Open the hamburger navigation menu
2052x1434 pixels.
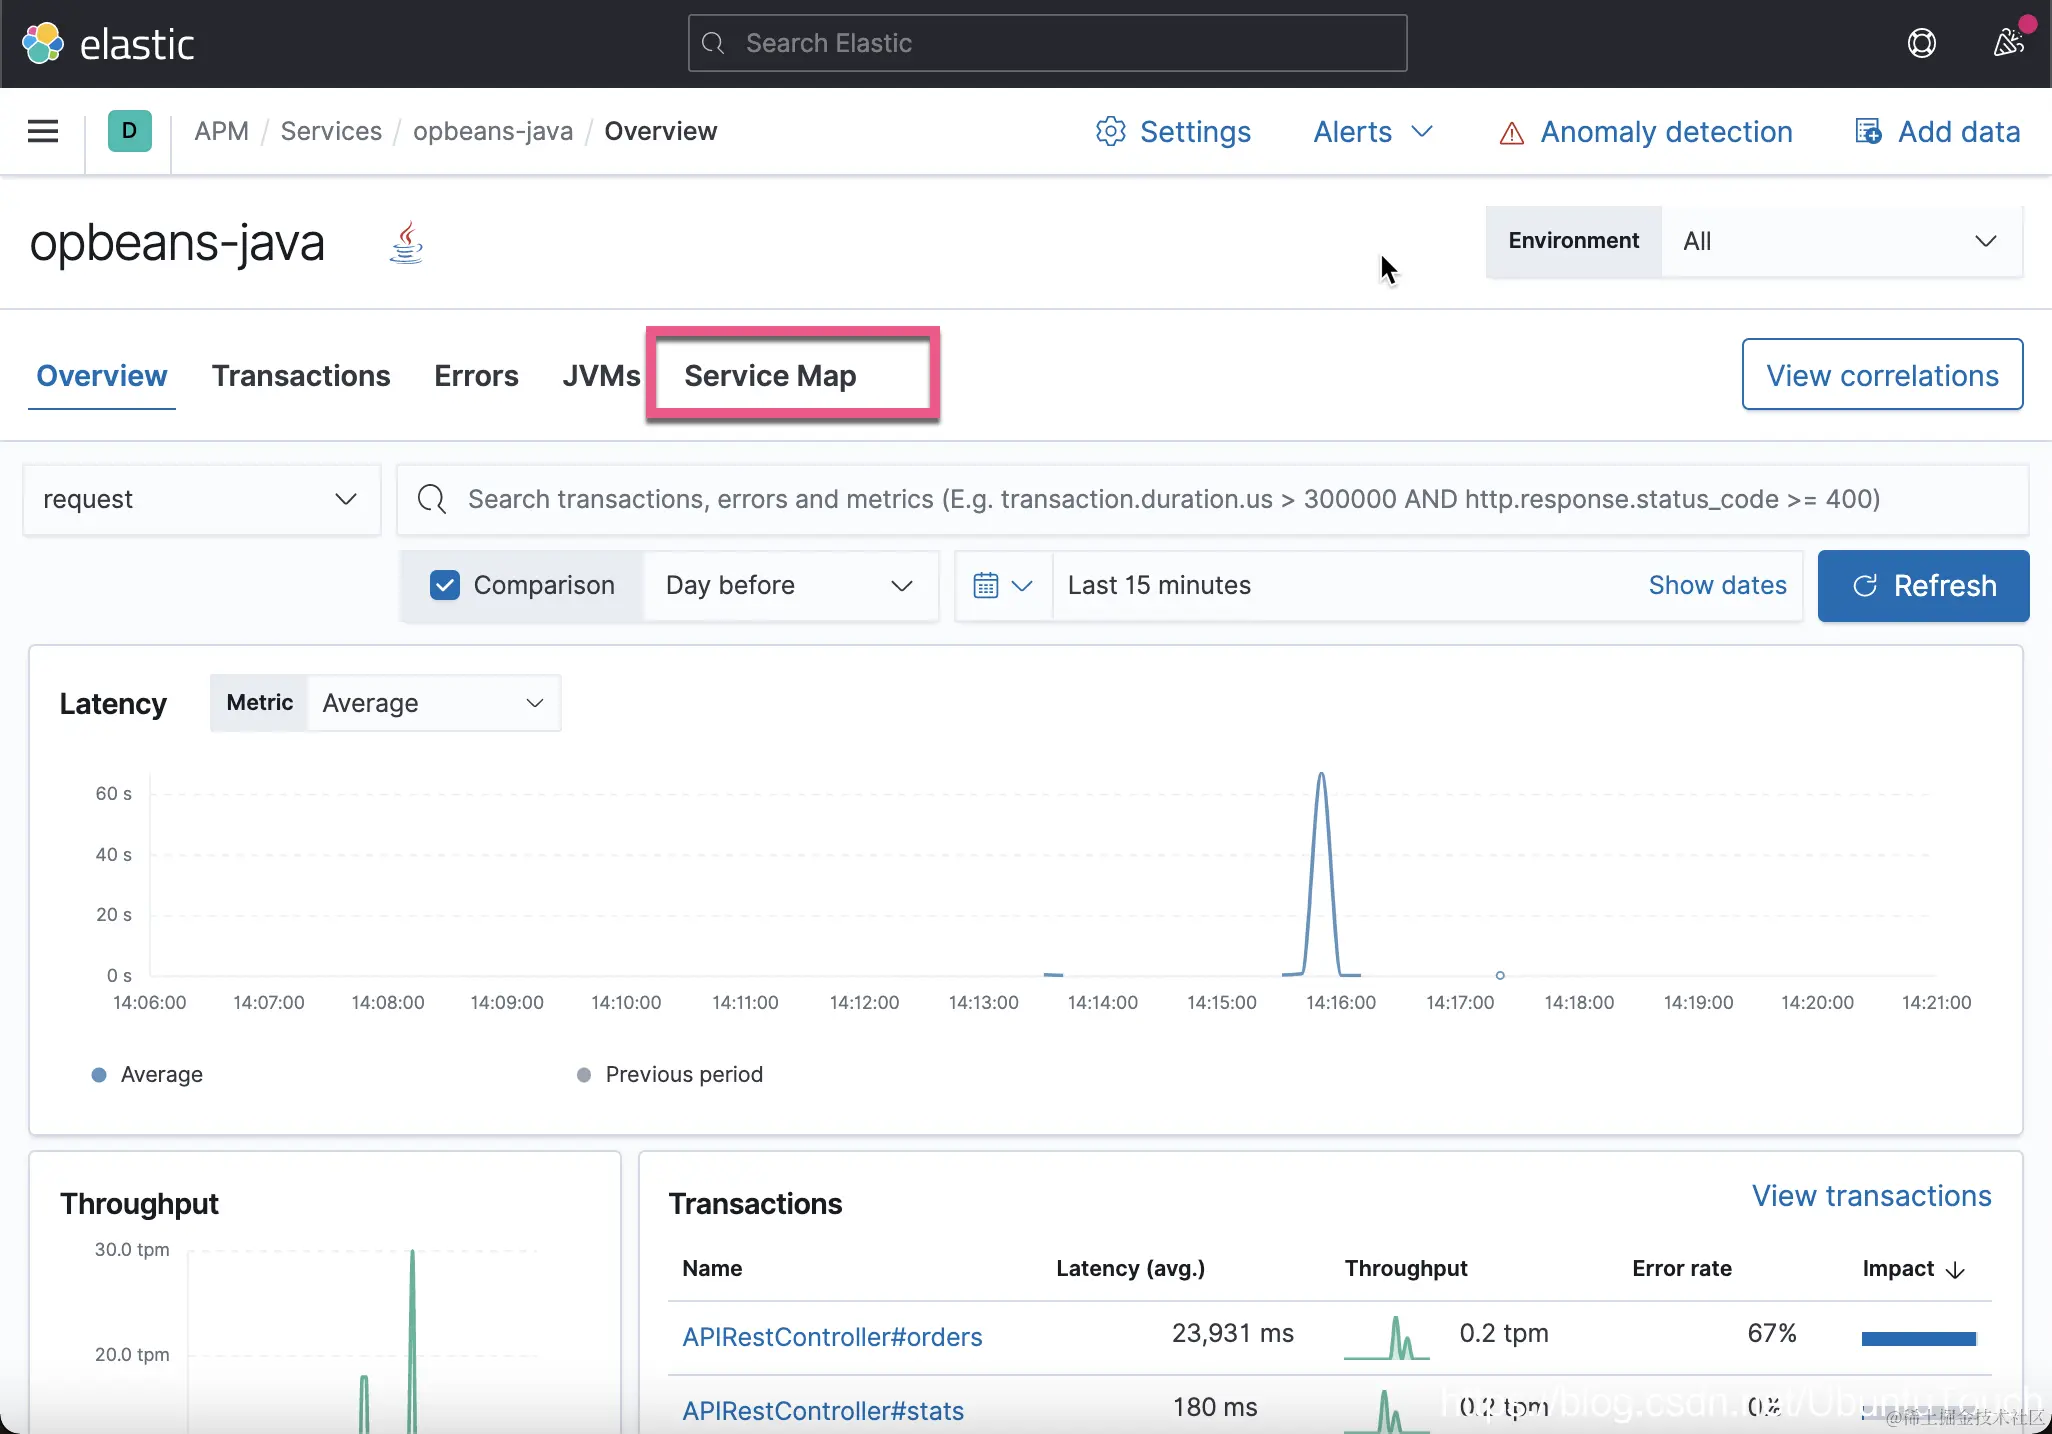(42, 131)
